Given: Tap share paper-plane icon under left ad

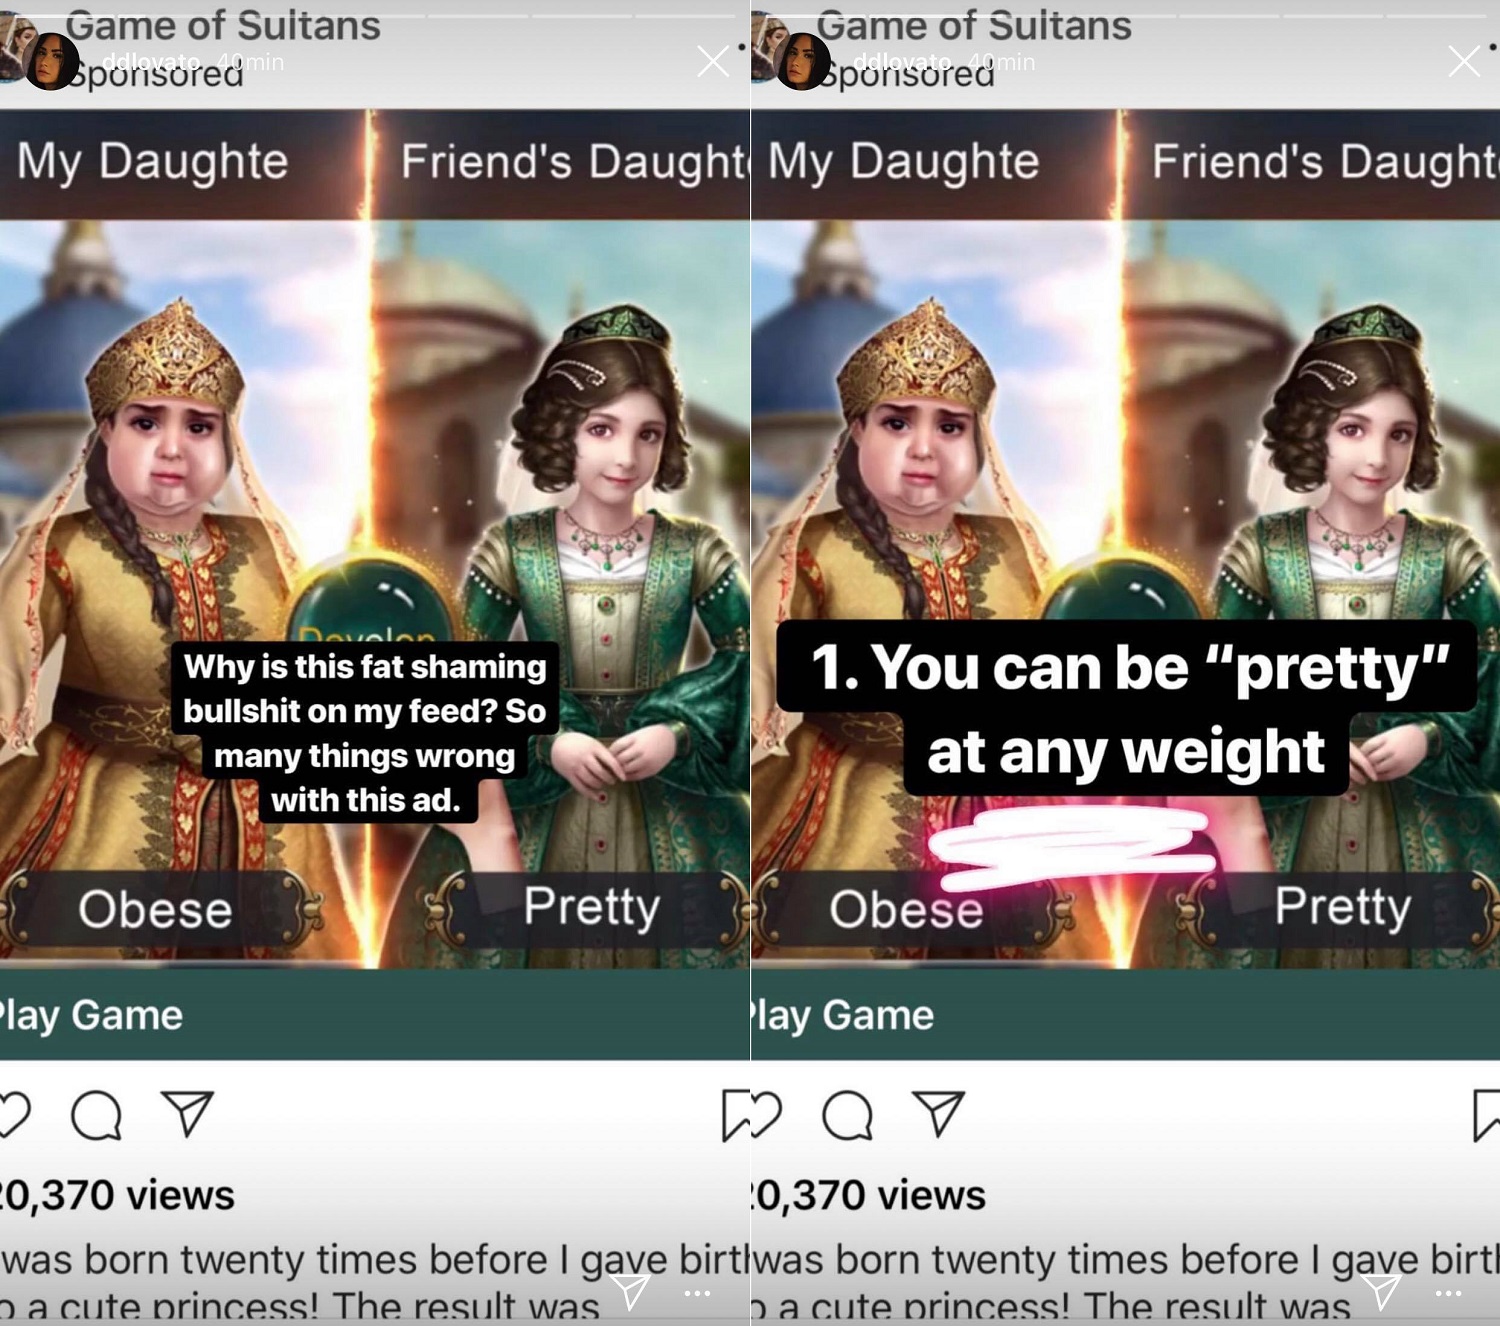Looking at the screenshot, I should click(188, 1113).
